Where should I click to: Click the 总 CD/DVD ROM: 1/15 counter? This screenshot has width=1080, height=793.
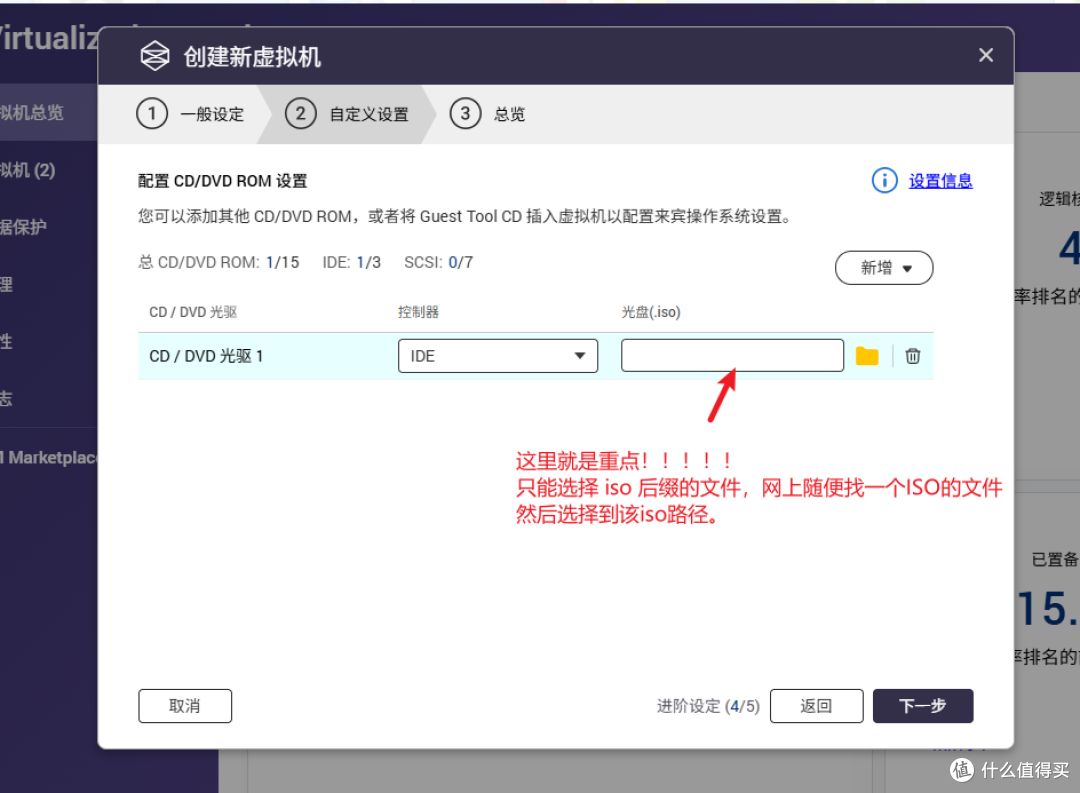(x=218, y=262)
